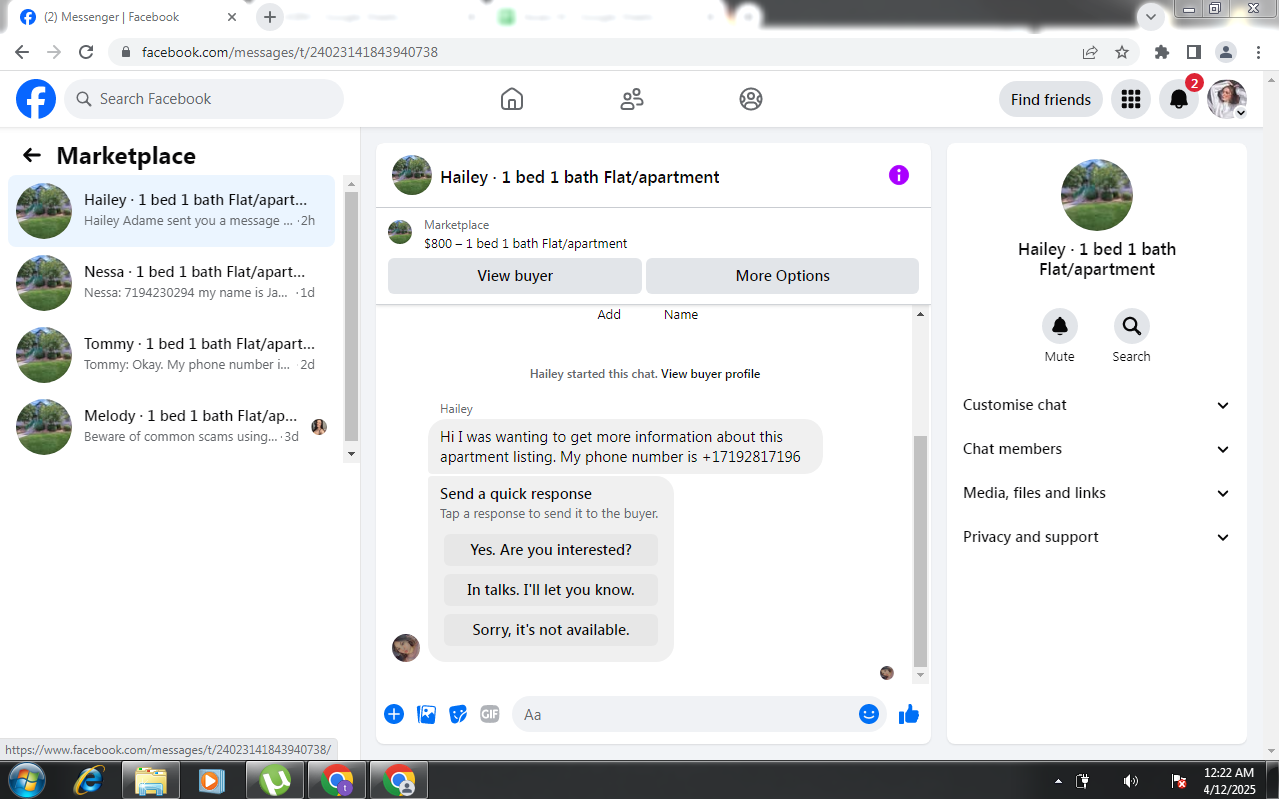Focus the Aa message input box
1279x799 pixels.
click(699, 714)
